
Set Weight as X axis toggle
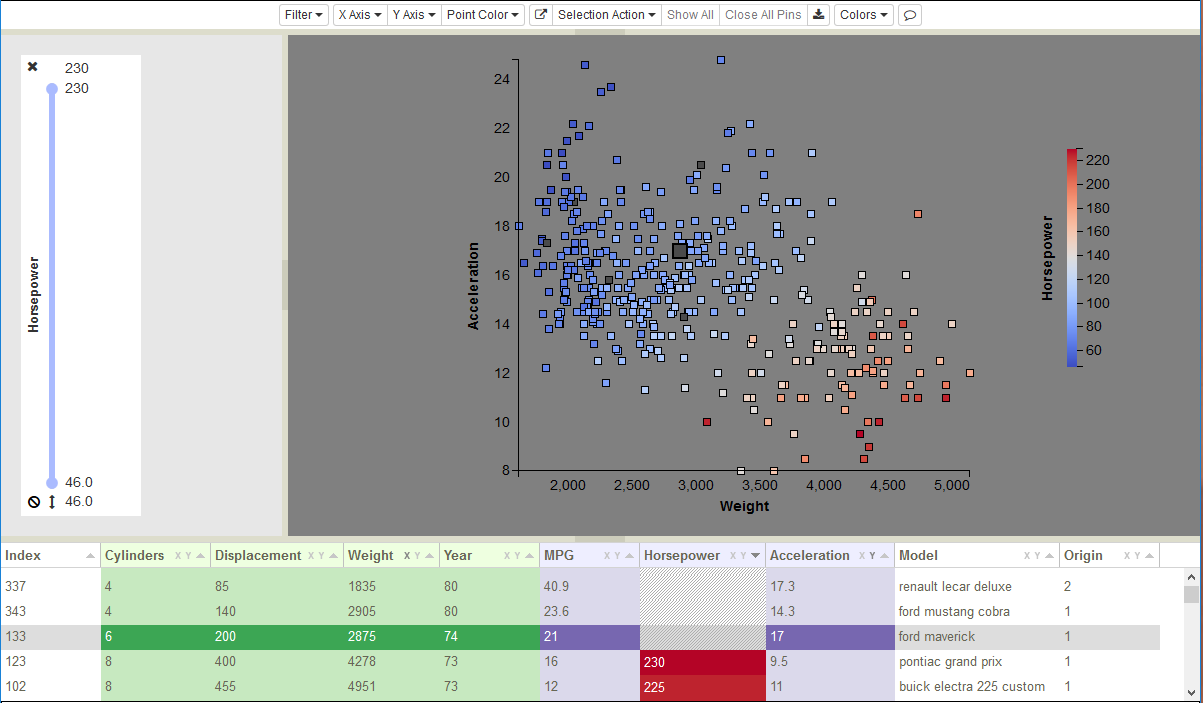click(x=406, y=556)
